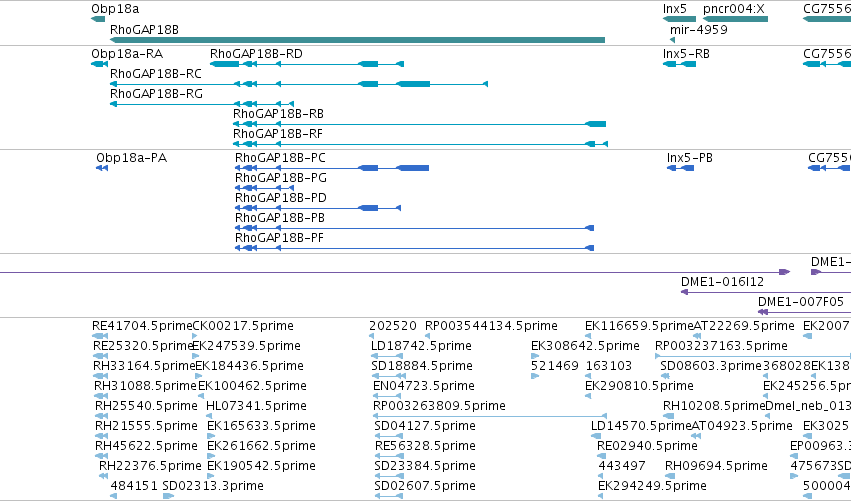Click the SD02607.5prime EST label

pos(425,487)
